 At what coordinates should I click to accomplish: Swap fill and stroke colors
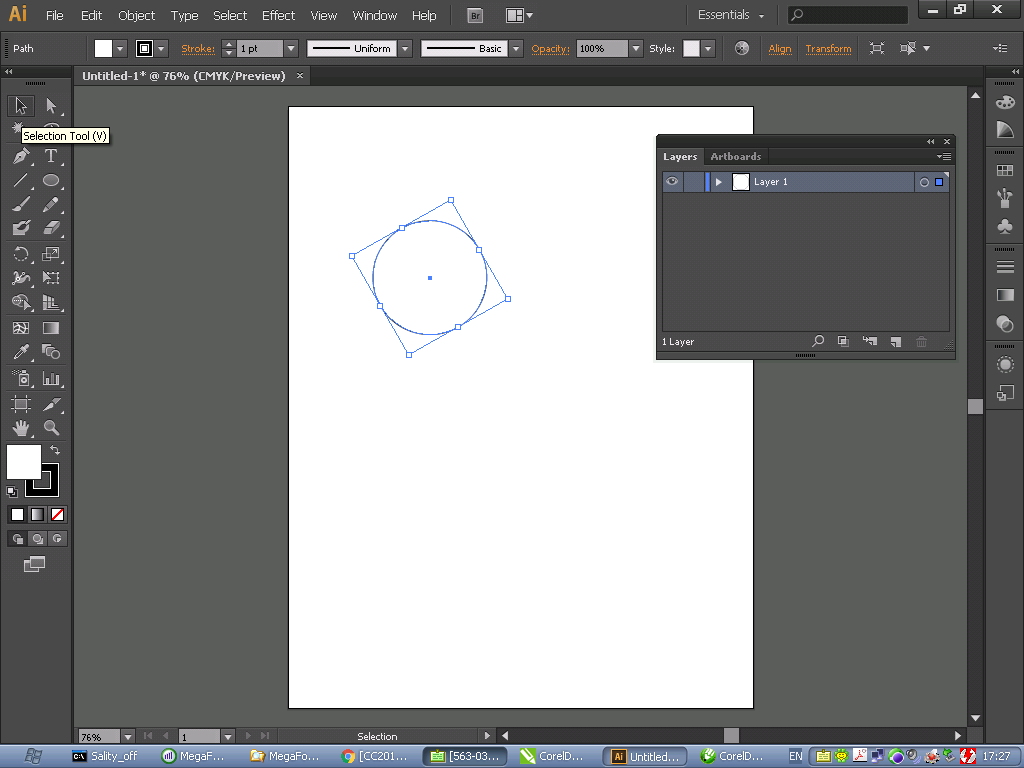point(56,450)
